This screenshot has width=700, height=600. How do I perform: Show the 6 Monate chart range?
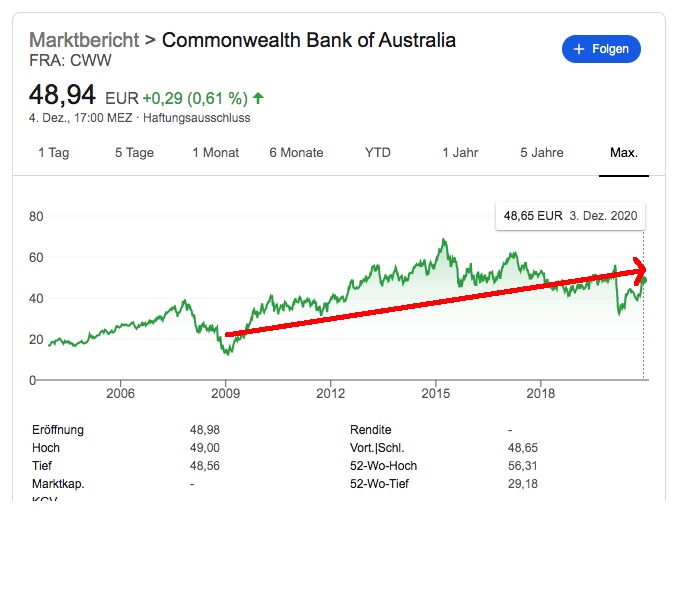click(296, 153)
